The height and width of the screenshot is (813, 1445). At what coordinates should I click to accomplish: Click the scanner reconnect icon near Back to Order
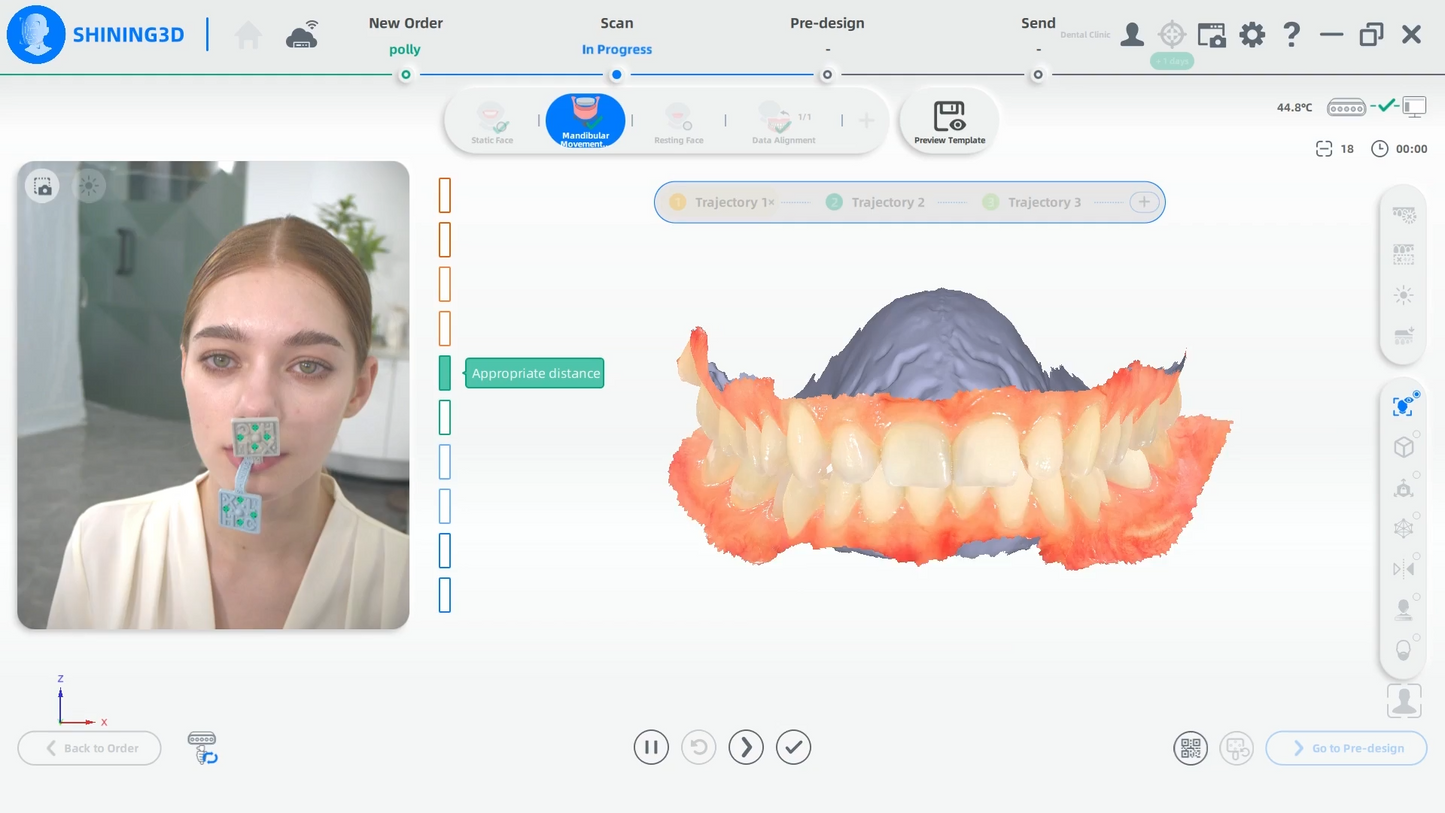click(202, 748)
